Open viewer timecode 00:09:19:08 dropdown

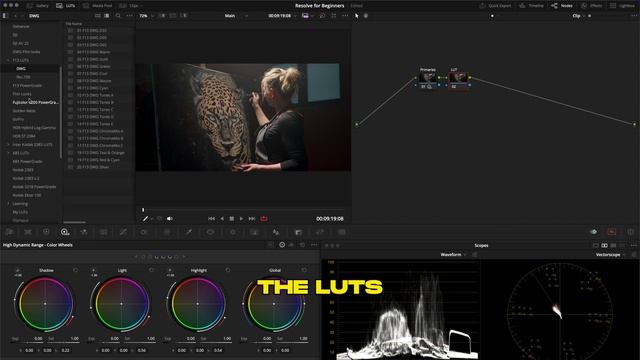click(x=282, y=16)
